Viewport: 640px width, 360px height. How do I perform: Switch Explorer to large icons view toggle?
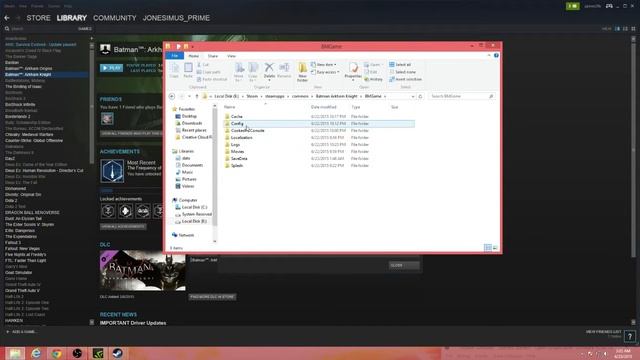tap(495, 248)
